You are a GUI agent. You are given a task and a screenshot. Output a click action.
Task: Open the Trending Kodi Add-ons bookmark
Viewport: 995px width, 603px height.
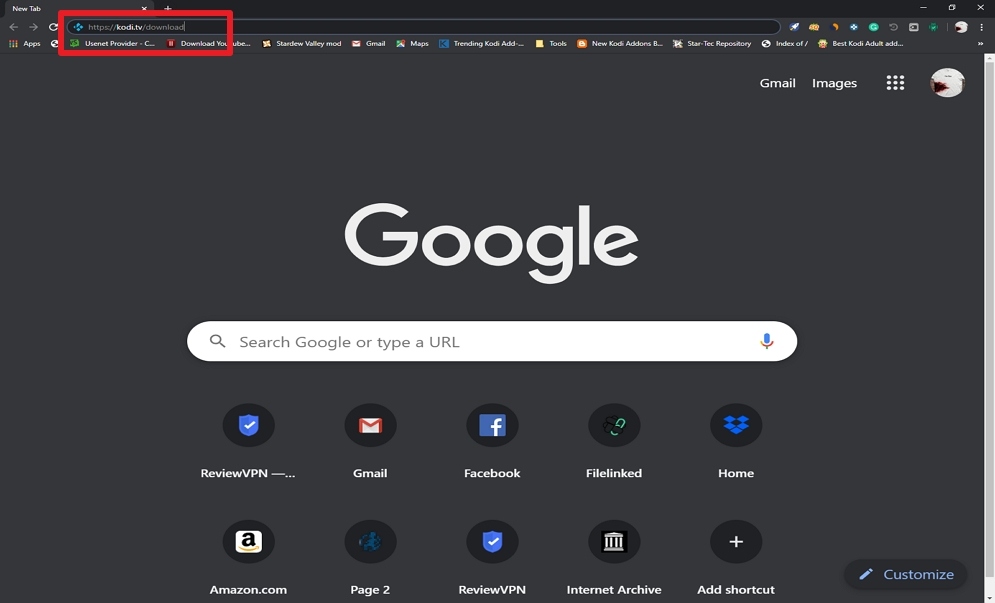(x=482, y=44)
